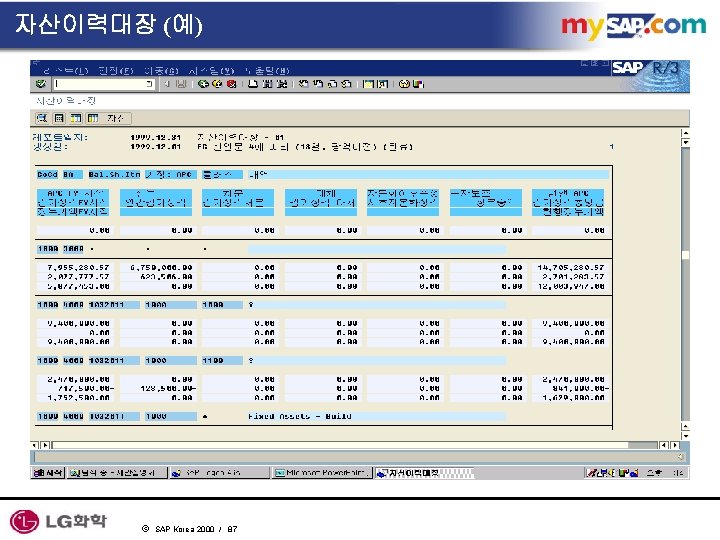Open the 편집(E) menu
The width and height of the screenshot is (720, 540).
click(x=116, y=71)
